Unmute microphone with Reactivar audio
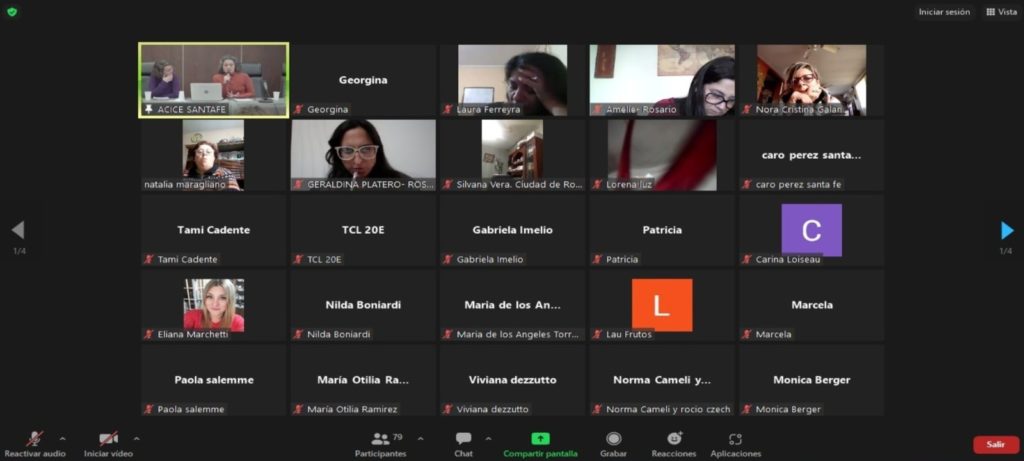Image resolution: width=1024 pixels, height=461 pixels. 34,443
